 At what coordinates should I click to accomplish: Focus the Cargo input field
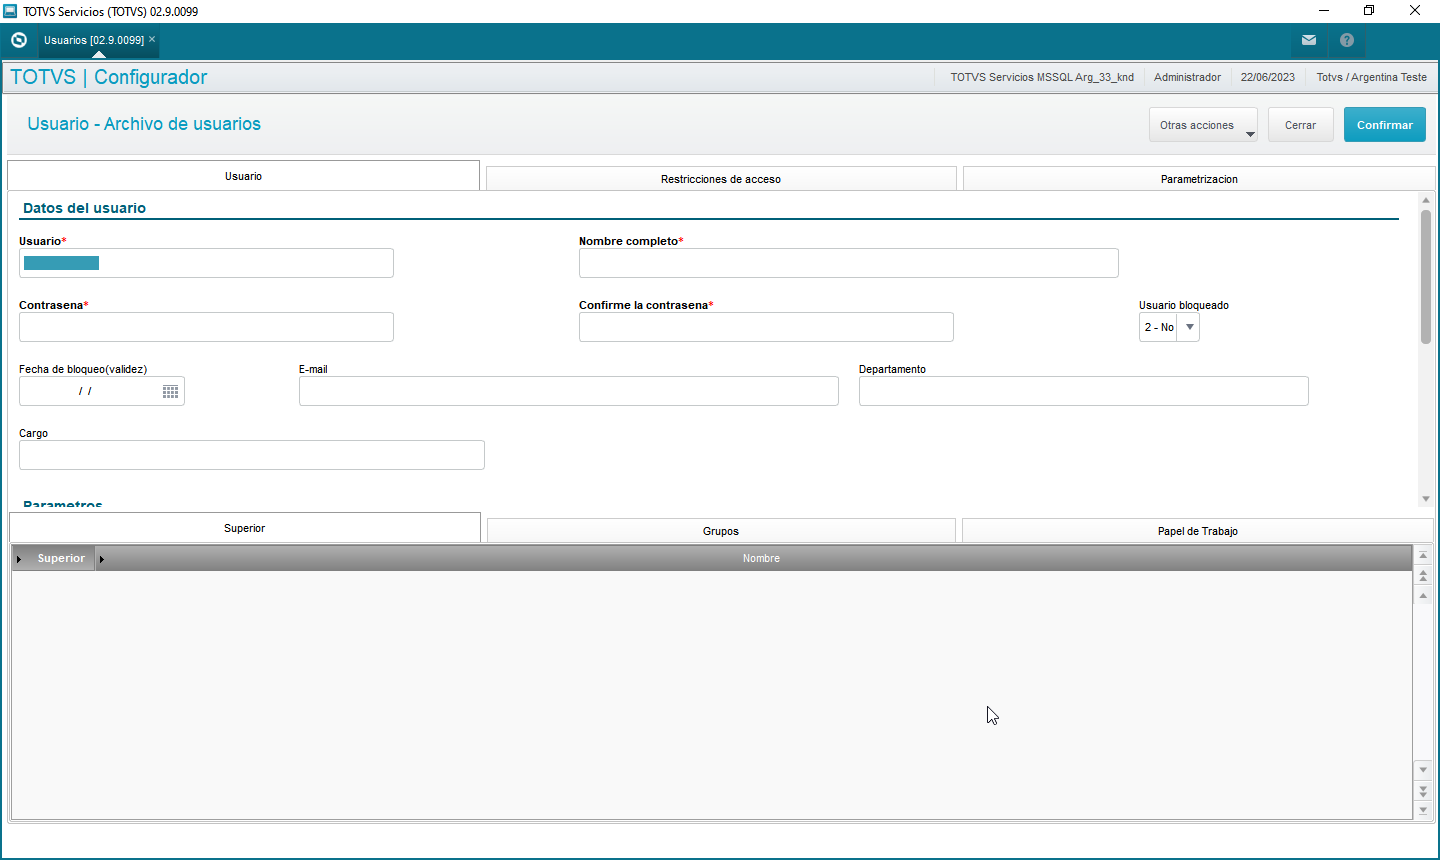coord(252,455)
